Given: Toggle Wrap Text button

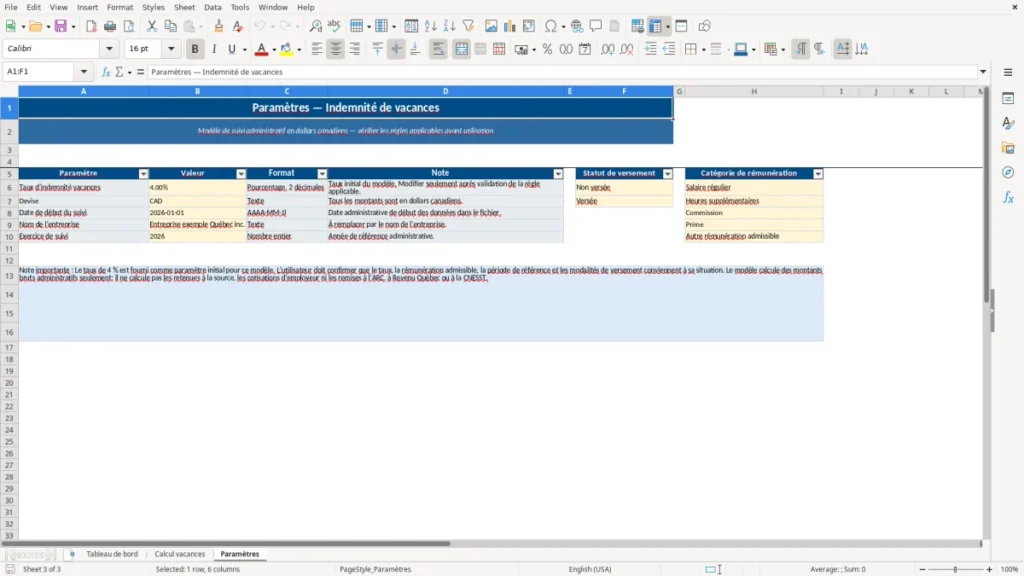Looking at the screenshot, I should coord(438,49).
